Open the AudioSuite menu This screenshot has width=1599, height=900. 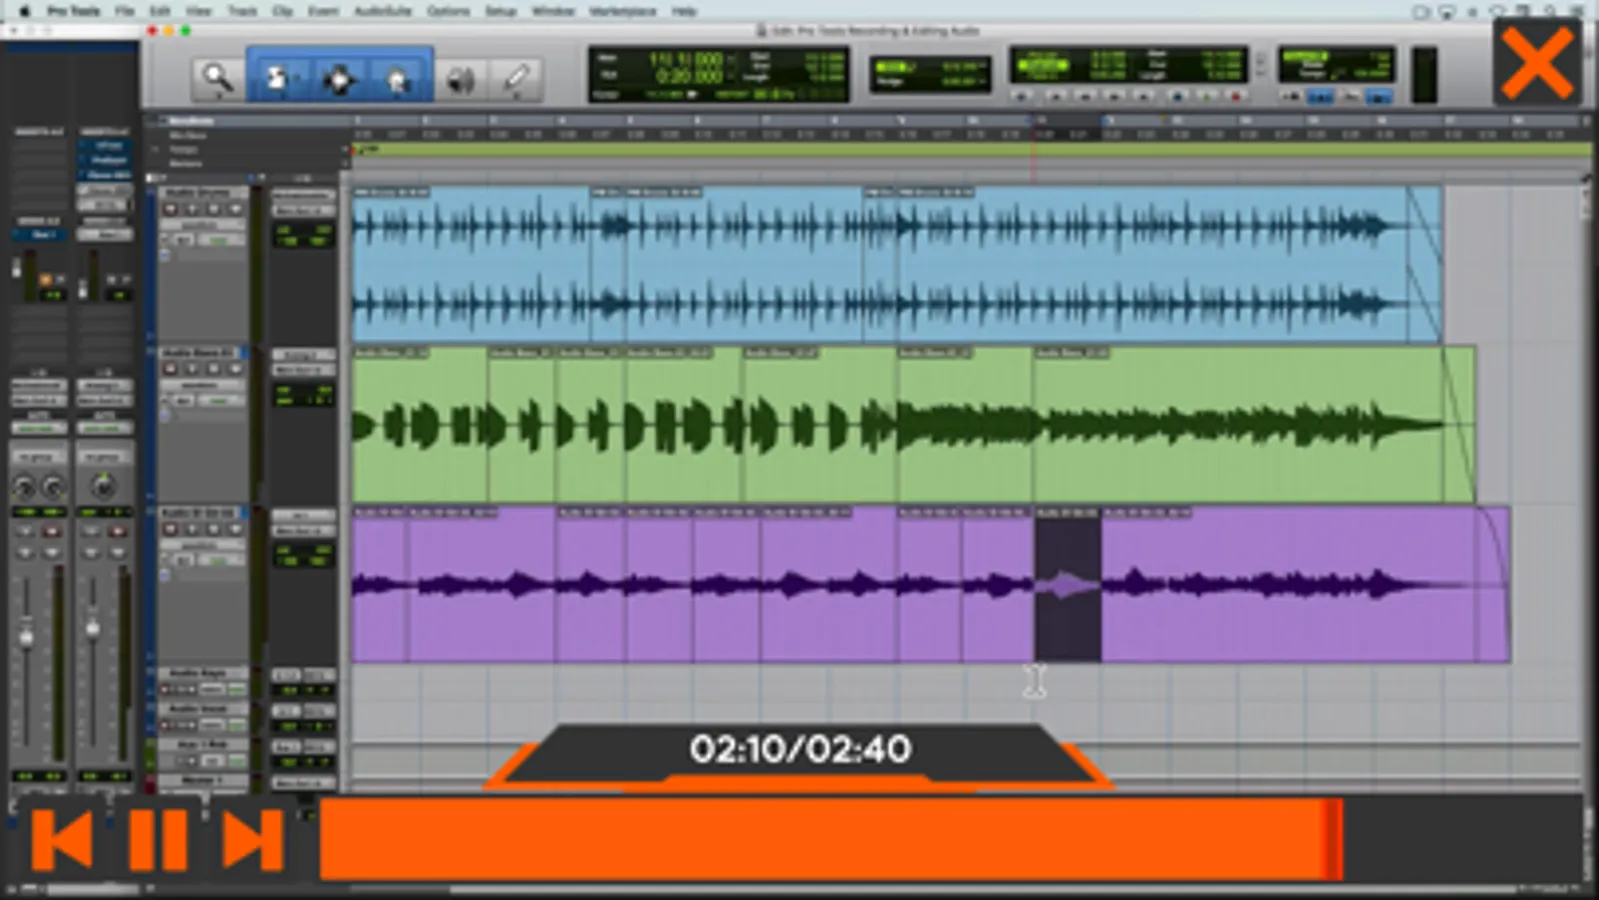click(x=383, y=11)
